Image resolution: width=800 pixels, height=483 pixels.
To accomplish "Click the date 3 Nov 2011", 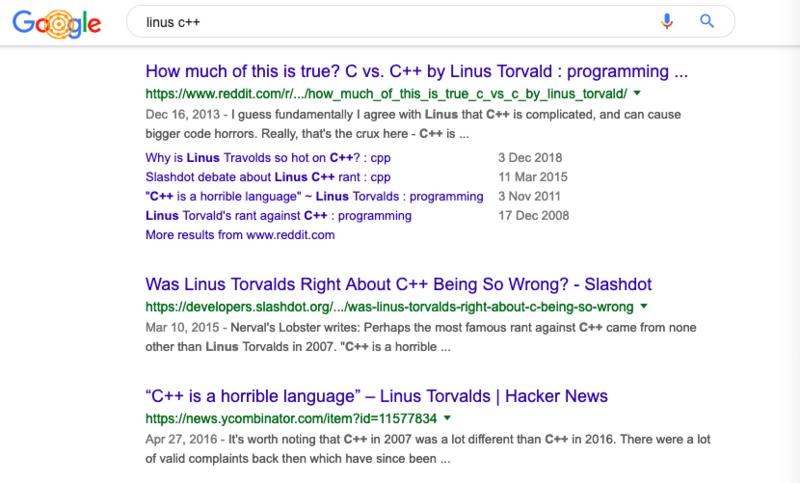I will click(x=530, y=196).
